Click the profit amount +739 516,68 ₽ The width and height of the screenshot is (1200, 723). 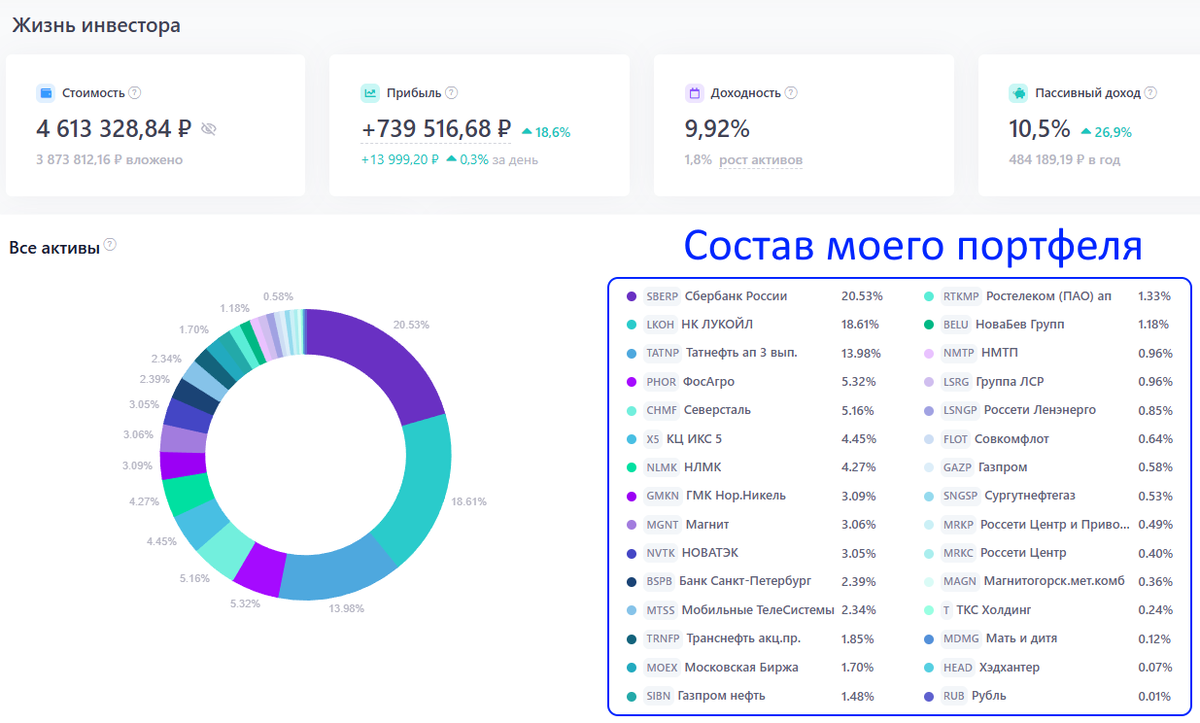click(x=436, y=129)
